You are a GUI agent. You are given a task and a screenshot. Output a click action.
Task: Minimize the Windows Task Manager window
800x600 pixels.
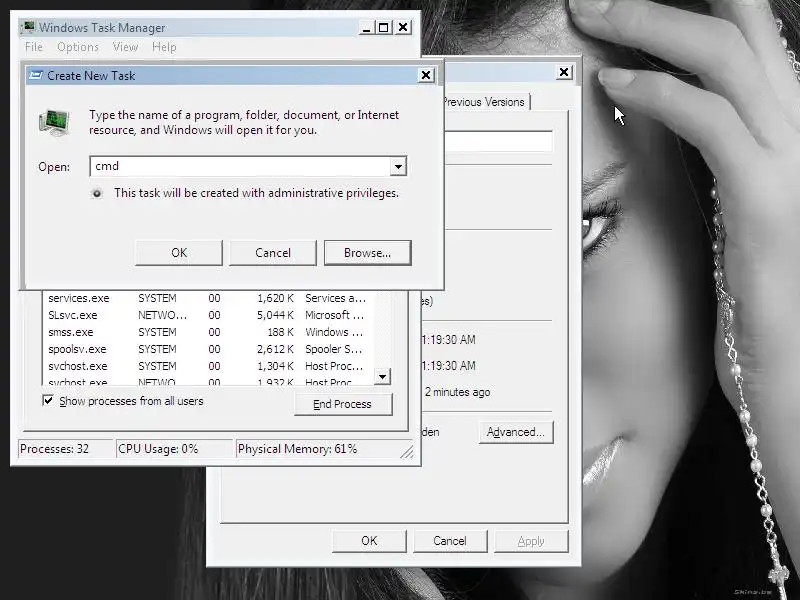(x=366, y=28)
